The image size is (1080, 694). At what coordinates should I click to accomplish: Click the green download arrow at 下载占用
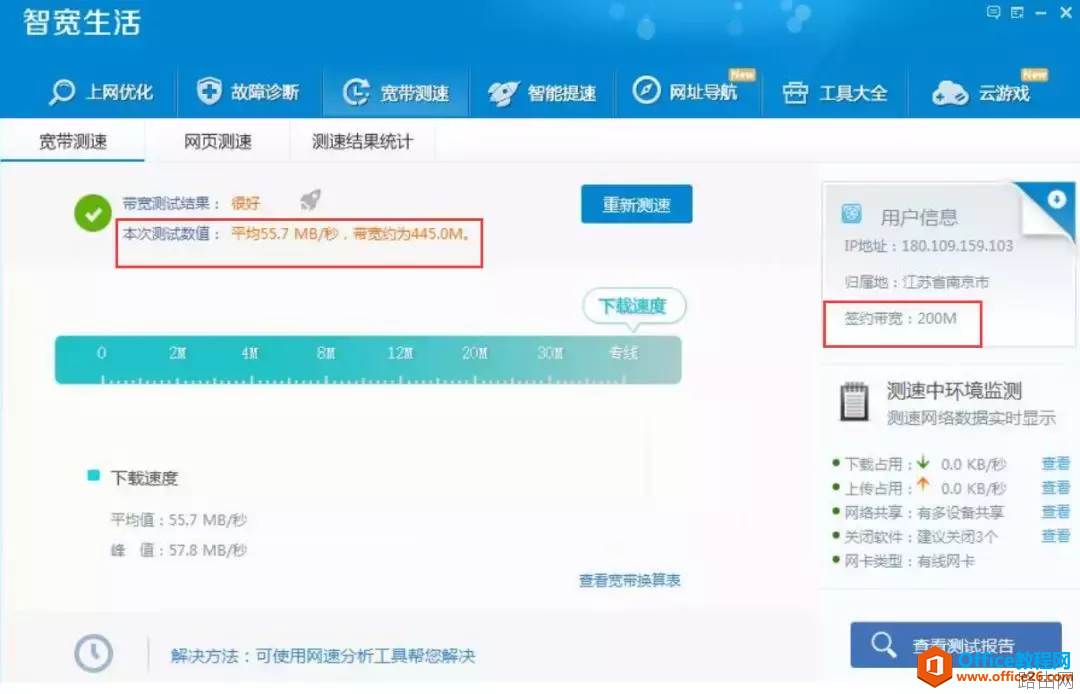(923, 462)
